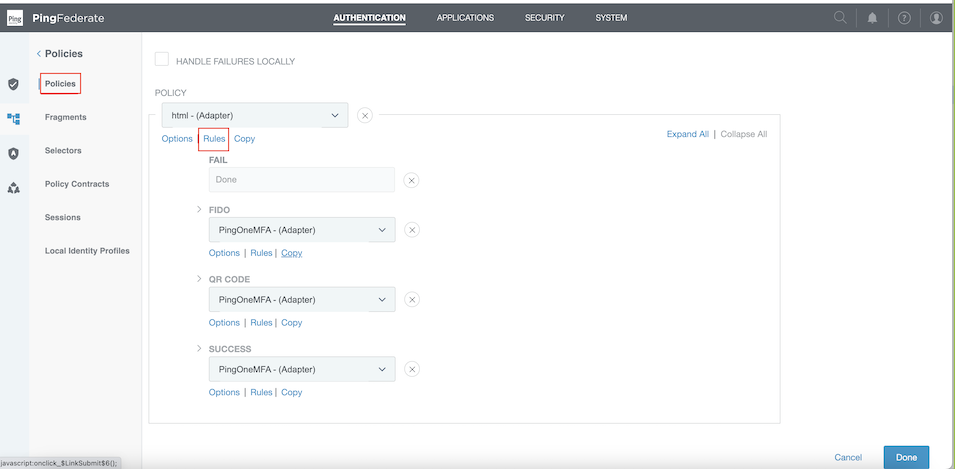This screenshot has width=955, height=469.
Task: Click Collapse All link
Action: [744, 134]
